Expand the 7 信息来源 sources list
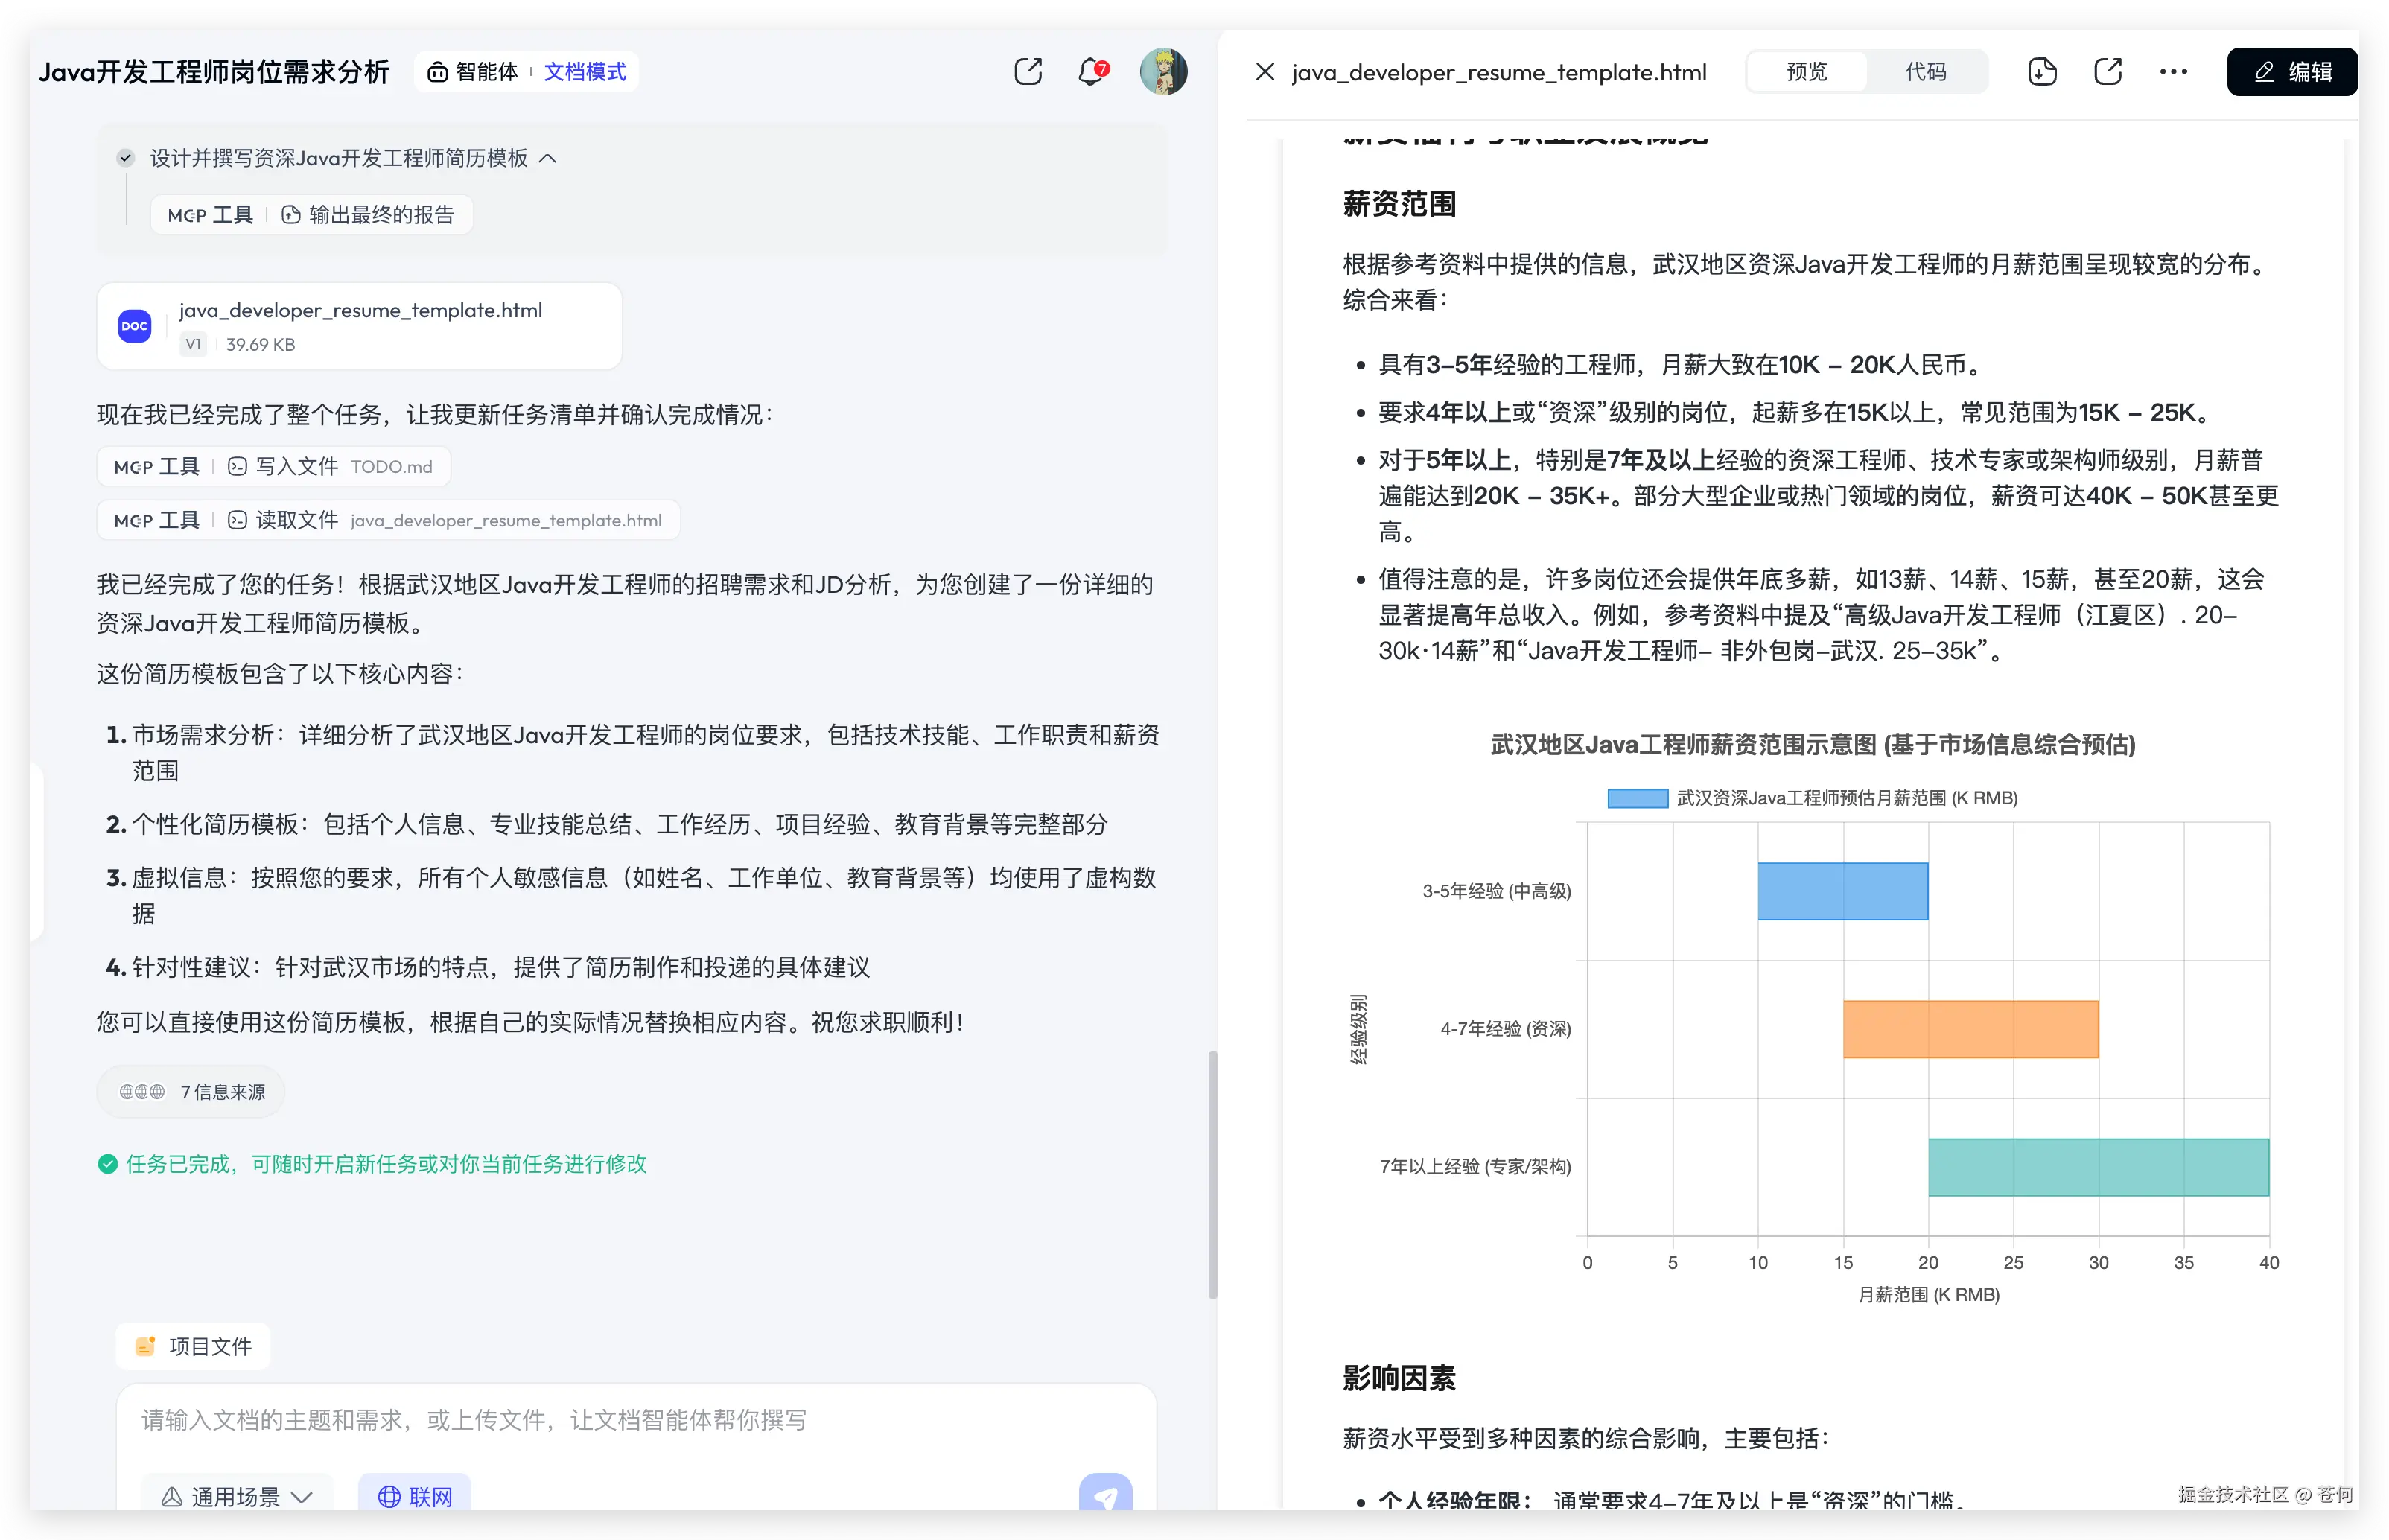 (192, 1092)
